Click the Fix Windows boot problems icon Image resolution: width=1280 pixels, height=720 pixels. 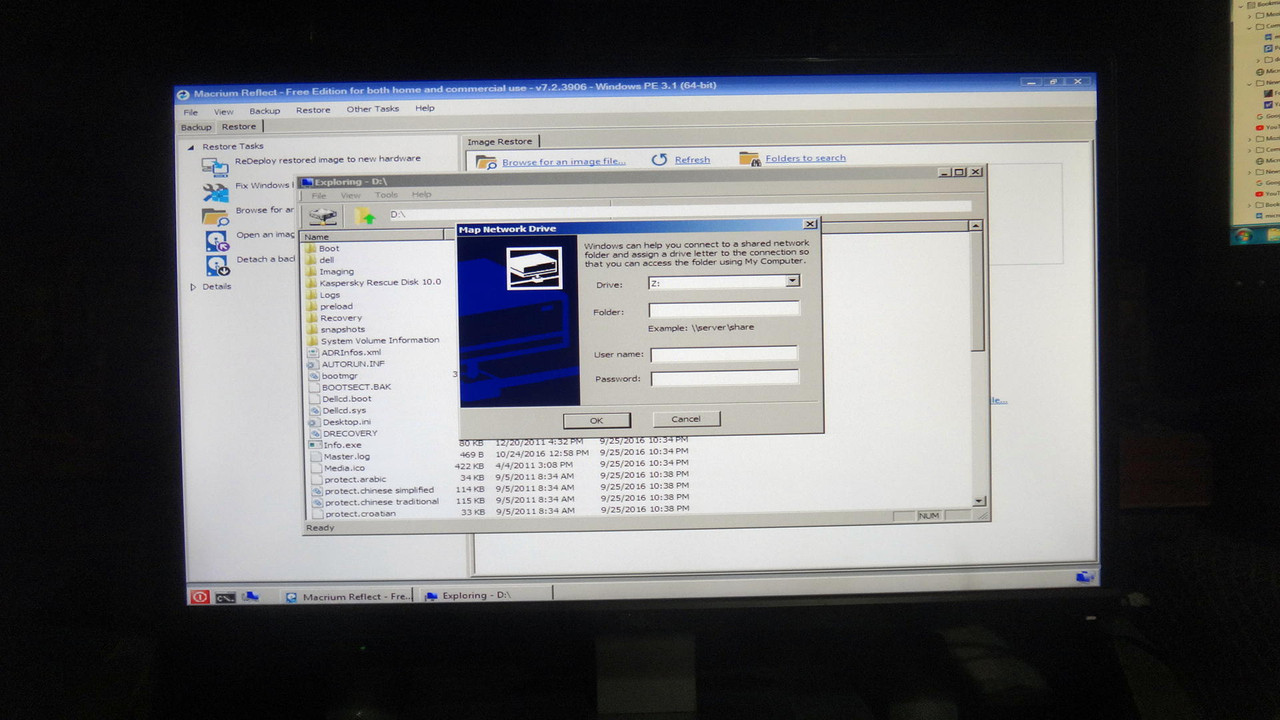tap(215, 191)
